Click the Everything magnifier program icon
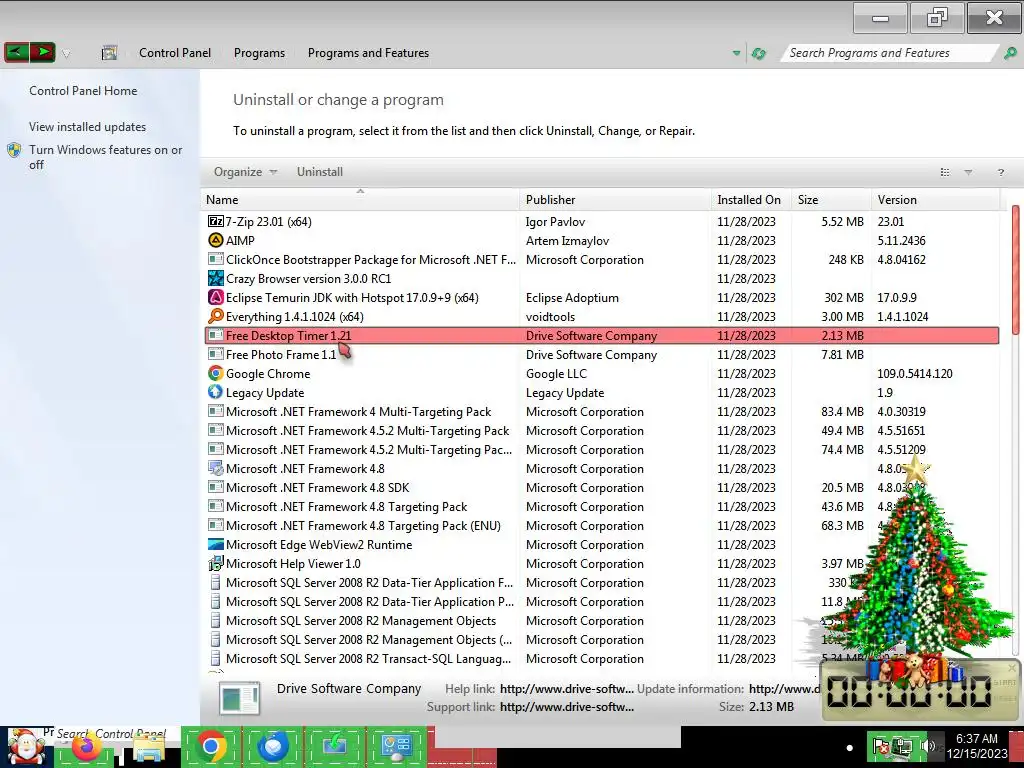 point(216,316)
